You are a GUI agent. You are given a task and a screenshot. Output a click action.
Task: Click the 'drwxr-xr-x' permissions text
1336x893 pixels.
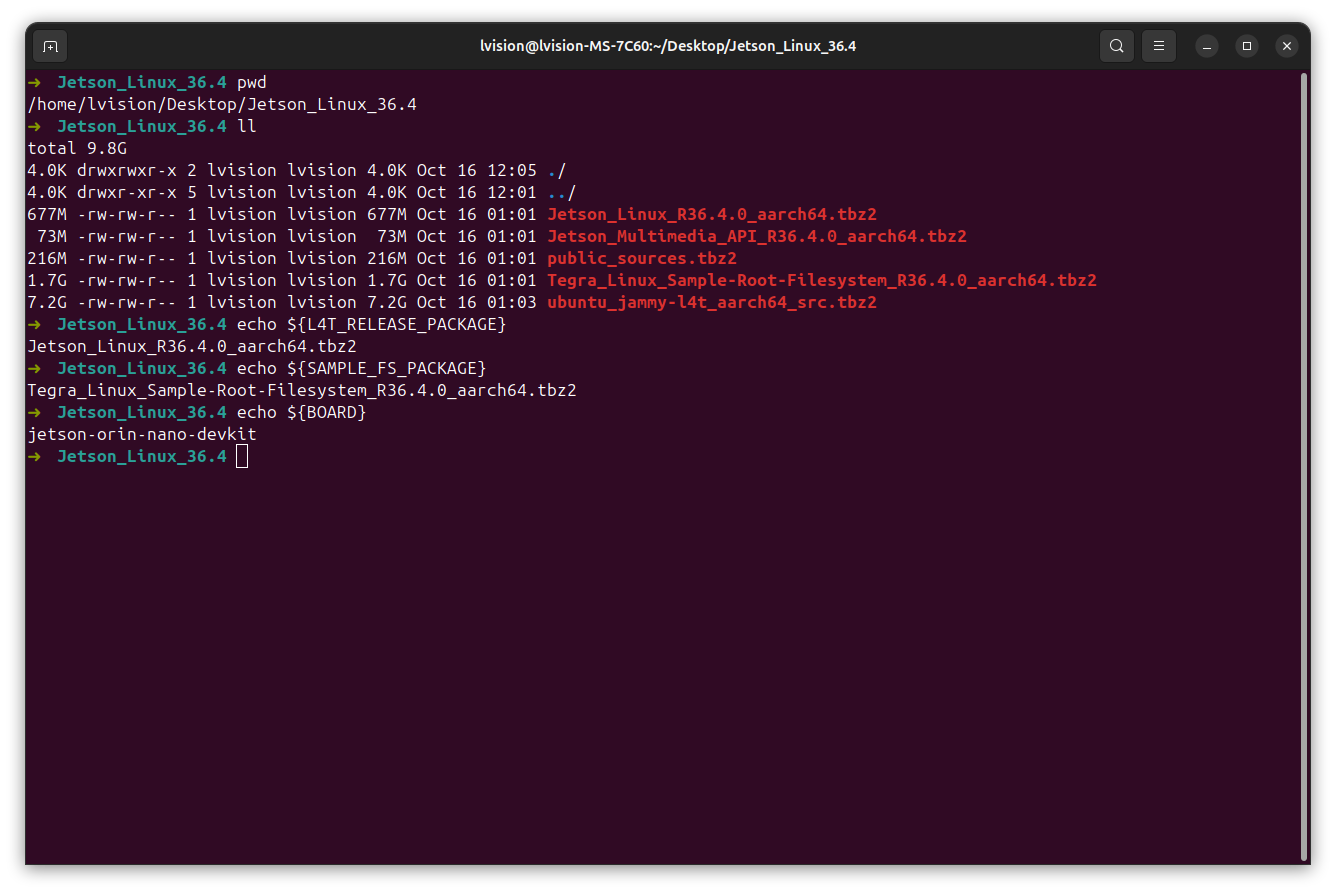point(127,192)
